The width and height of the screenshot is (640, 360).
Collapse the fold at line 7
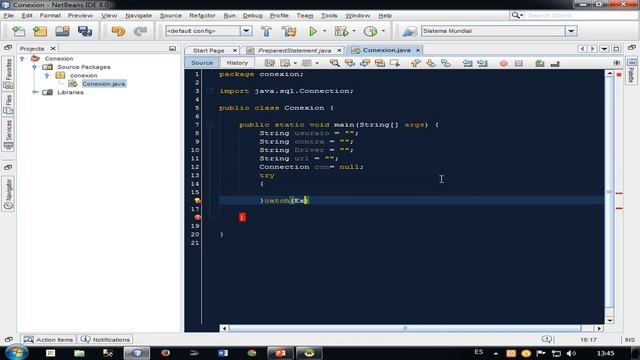[210, 125]
